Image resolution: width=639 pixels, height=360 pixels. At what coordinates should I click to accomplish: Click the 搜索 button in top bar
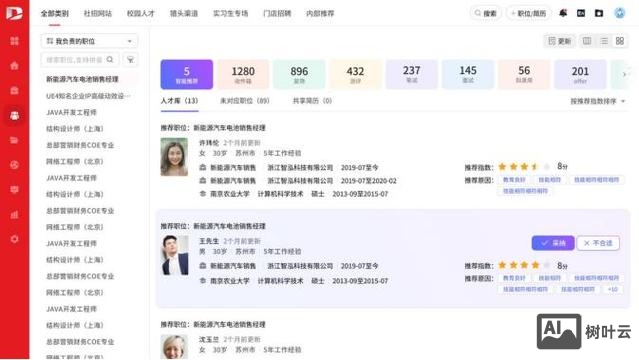coord(485,13)
